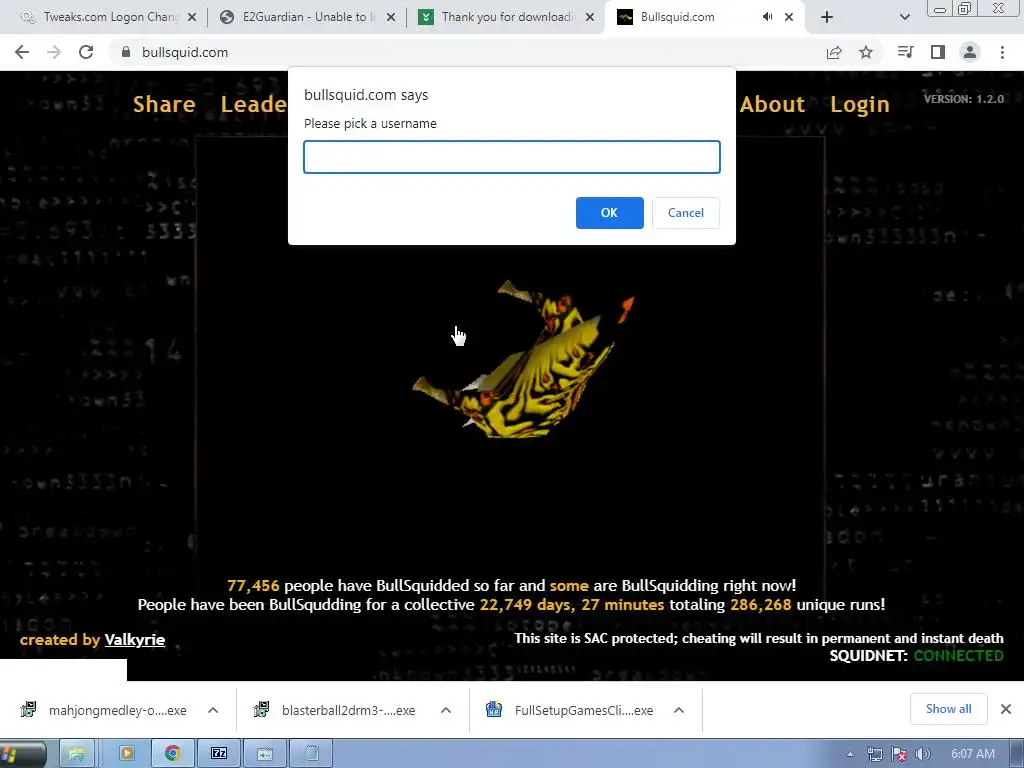Close the downloads bar

point(1006,709)
